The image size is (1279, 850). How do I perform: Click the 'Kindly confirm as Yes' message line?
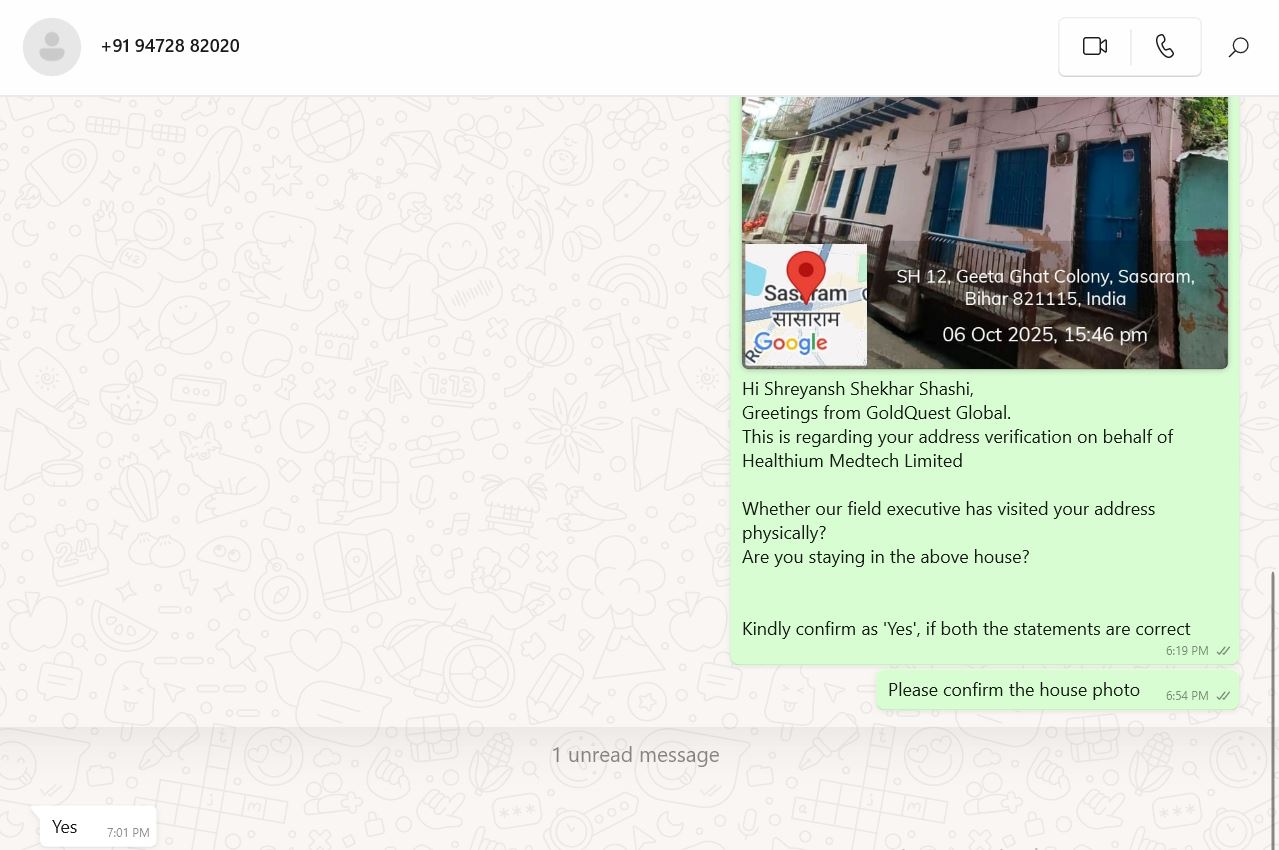click(x=966, y=629)
